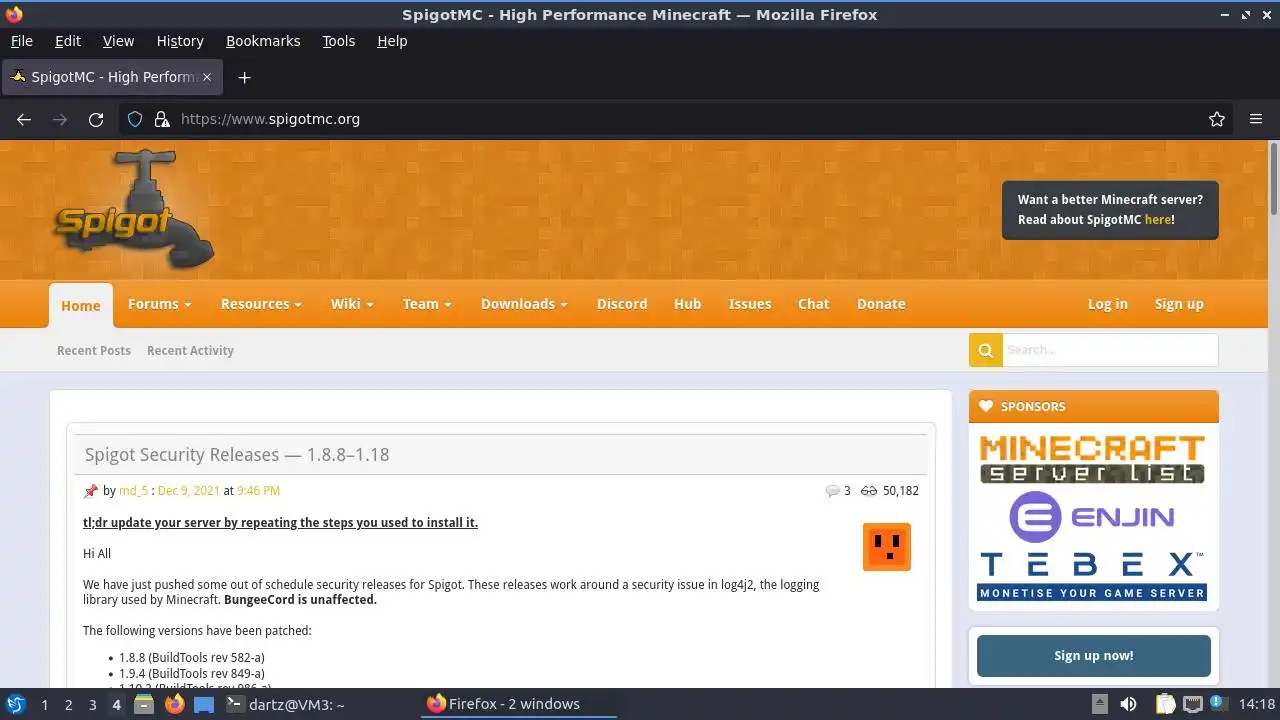The image size is (1280, 720).
Task: Open the Discord link in navigation
Action: click(x=622, y=304)
